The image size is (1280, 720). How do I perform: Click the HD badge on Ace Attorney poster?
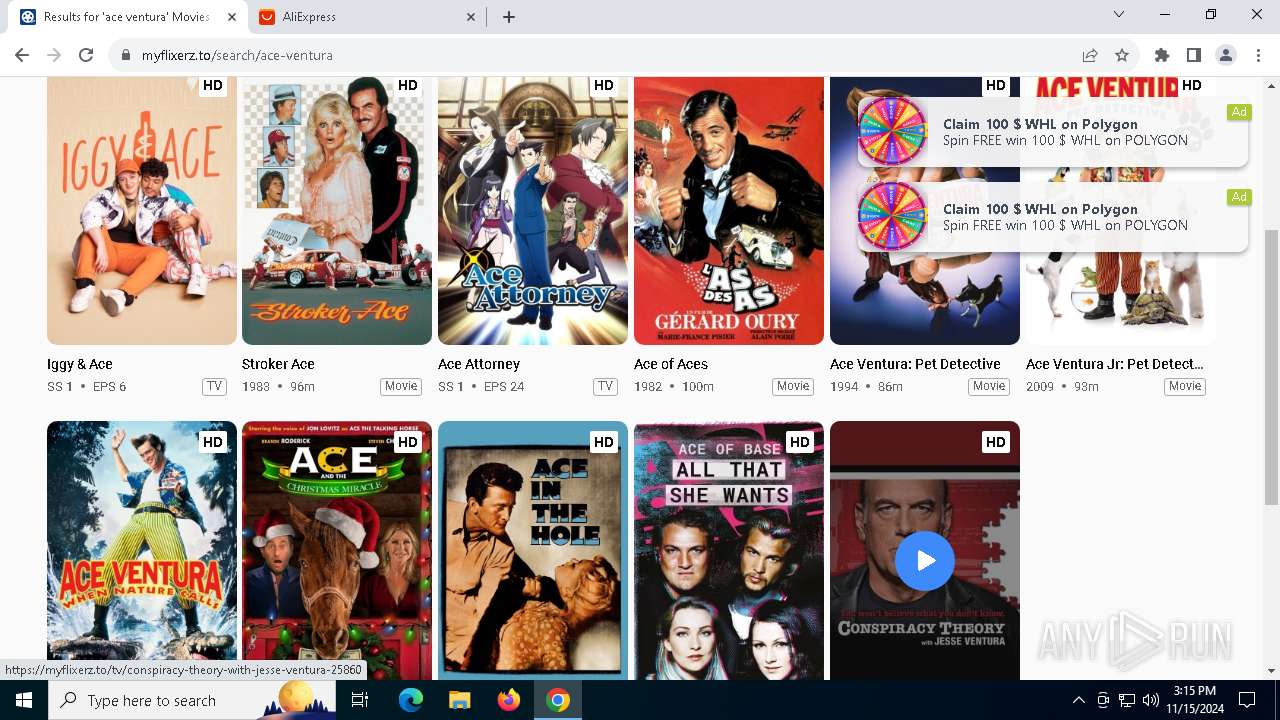604,86
